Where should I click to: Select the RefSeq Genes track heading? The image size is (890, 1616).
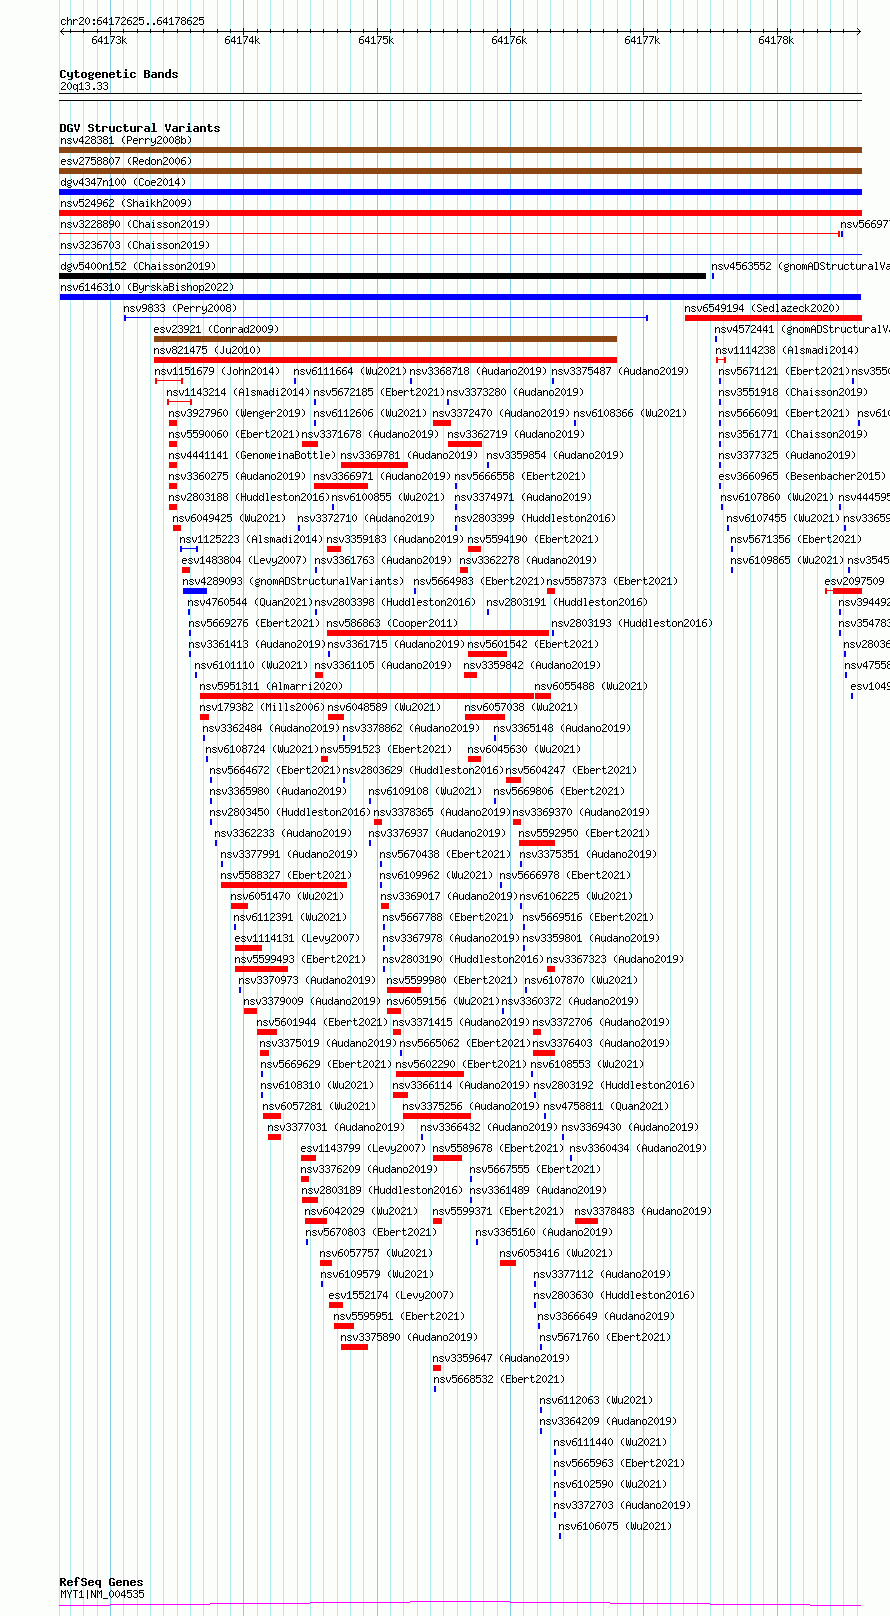pos(102,1582)
